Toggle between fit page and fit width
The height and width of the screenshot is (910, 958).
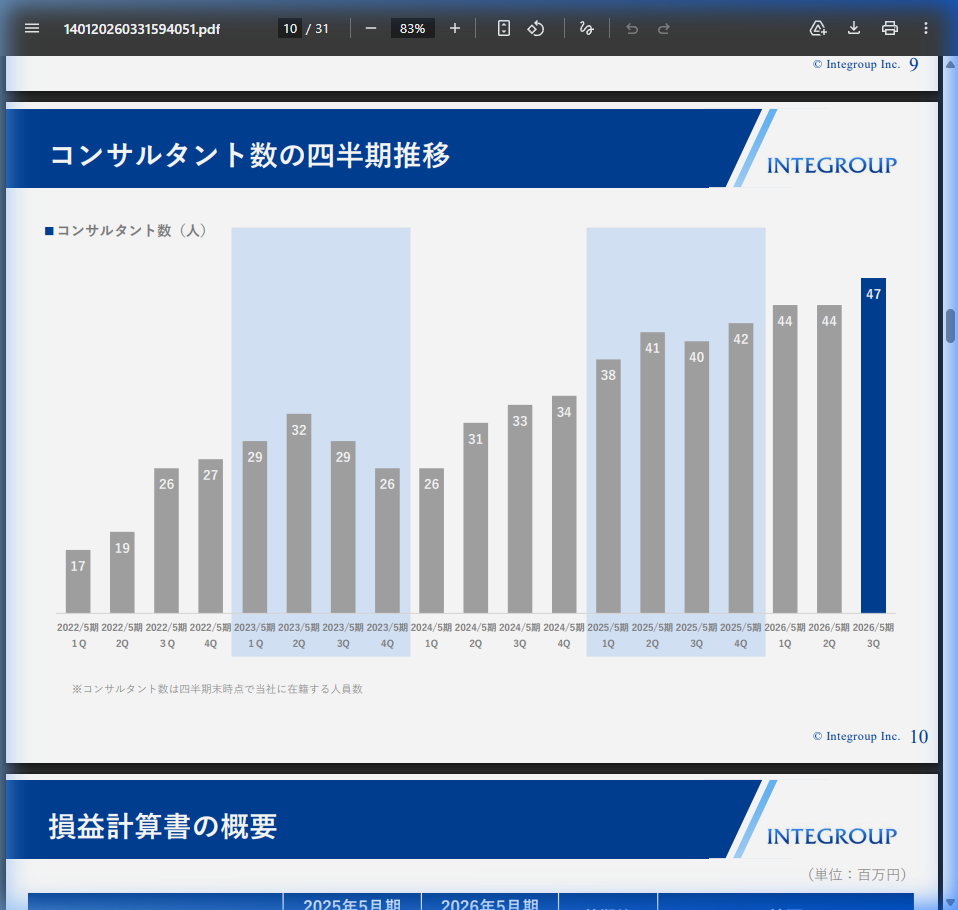tap(503, 28)
